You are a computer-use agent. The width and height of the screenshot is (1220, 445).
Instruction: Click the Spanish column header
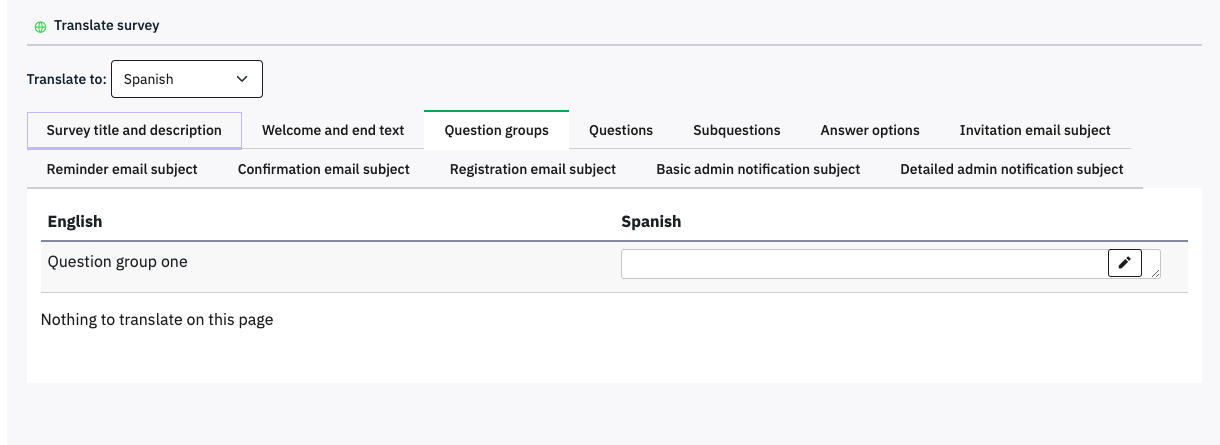pyautogui.click(x=651, y=221)
